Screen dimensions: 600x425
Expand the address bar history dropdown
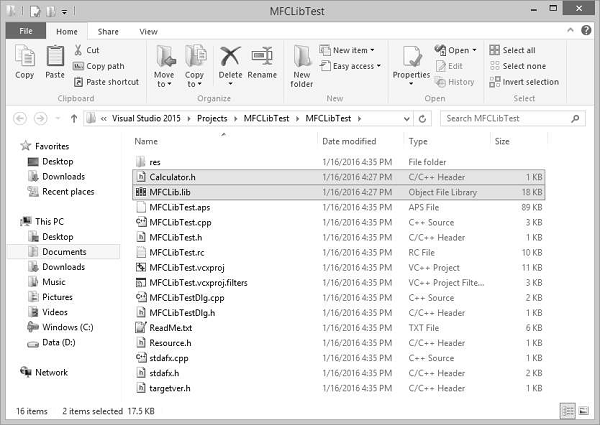(x=406, y=119)
